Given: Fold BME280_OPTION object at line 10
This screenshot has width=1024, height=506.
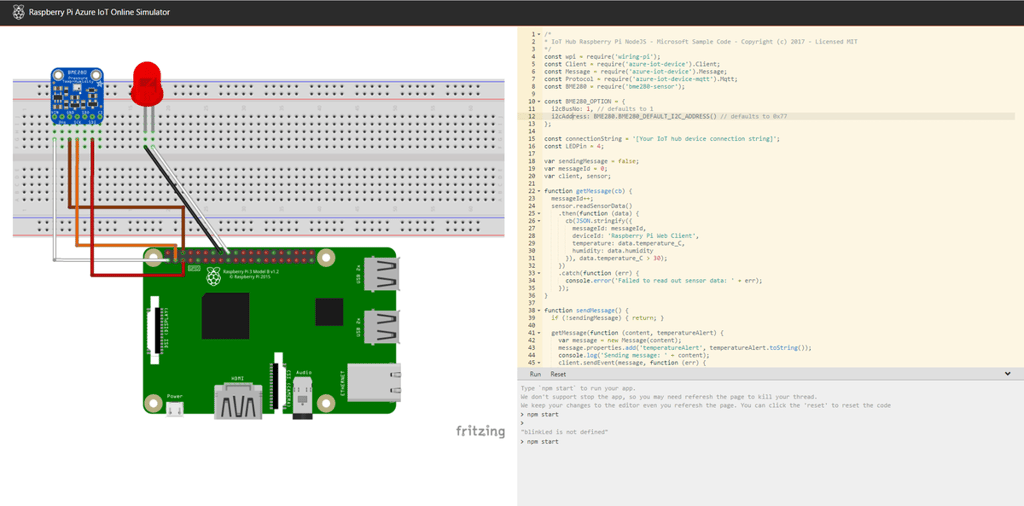Looking at the screenshot, I should tap(539, 101).
